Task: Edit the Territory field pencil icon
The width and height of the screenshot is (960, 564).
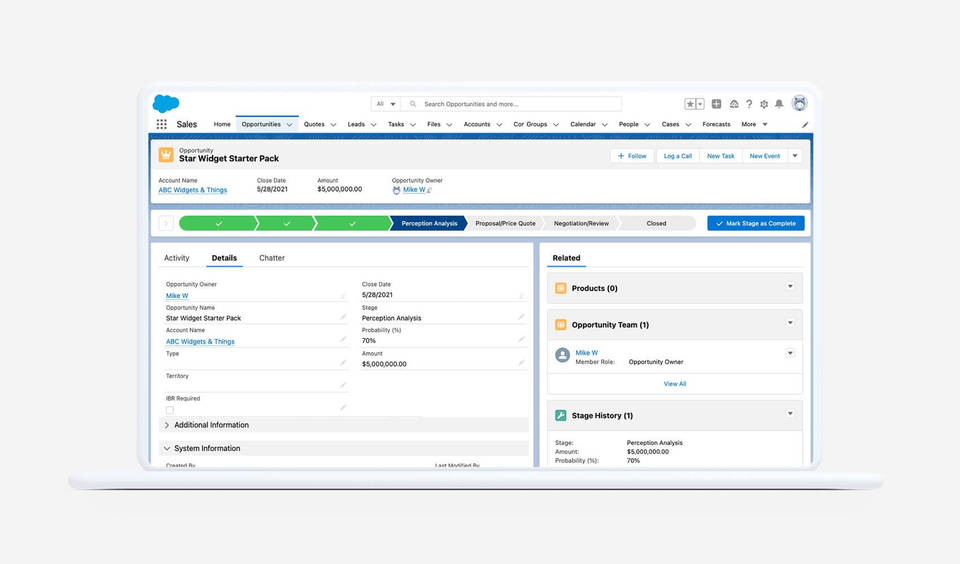Action: click(x=343, y=385)
